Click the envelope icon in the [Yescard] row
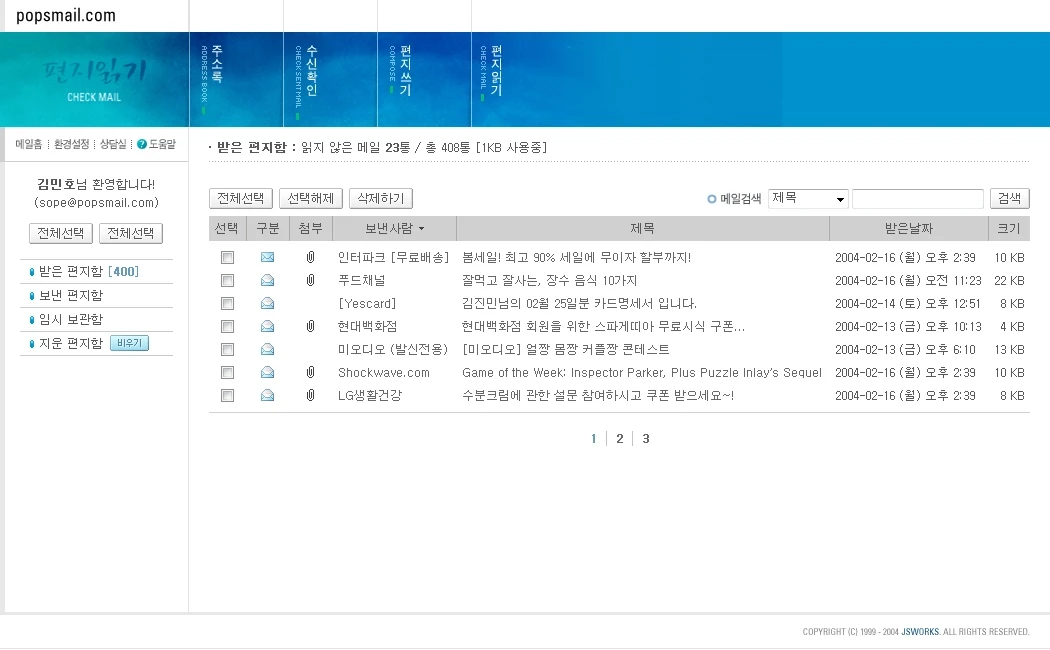The height and width of the screenshot is (650, 1050). click(267, 303)
